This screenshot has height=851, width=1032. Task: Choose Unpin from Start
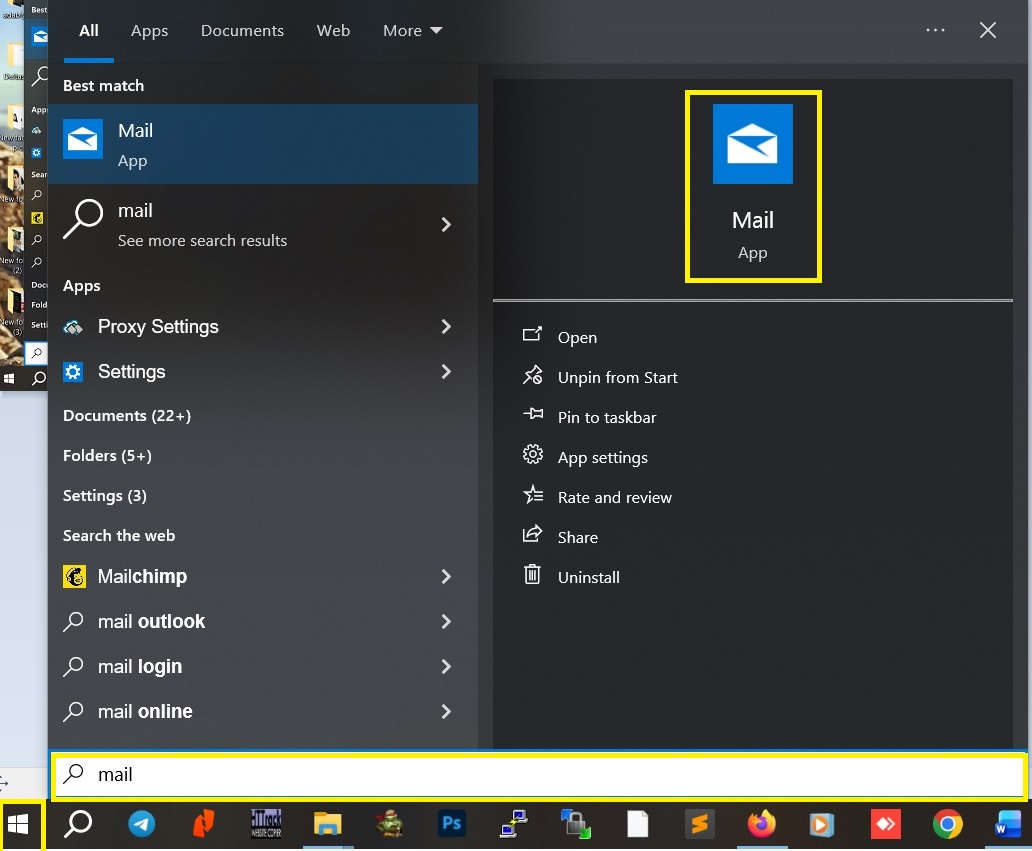pos(617,378)
